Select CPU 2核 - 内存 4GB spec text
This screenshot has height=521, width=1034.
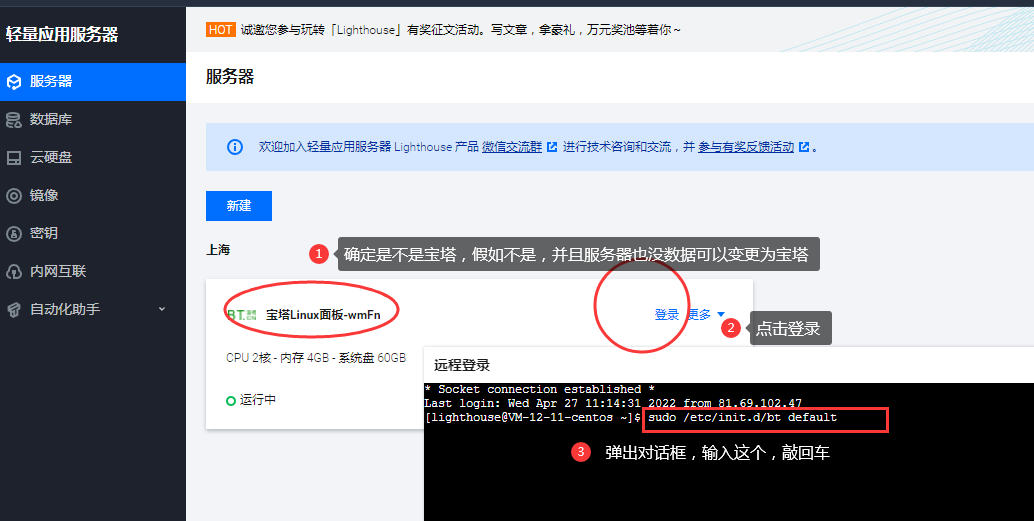316,358
